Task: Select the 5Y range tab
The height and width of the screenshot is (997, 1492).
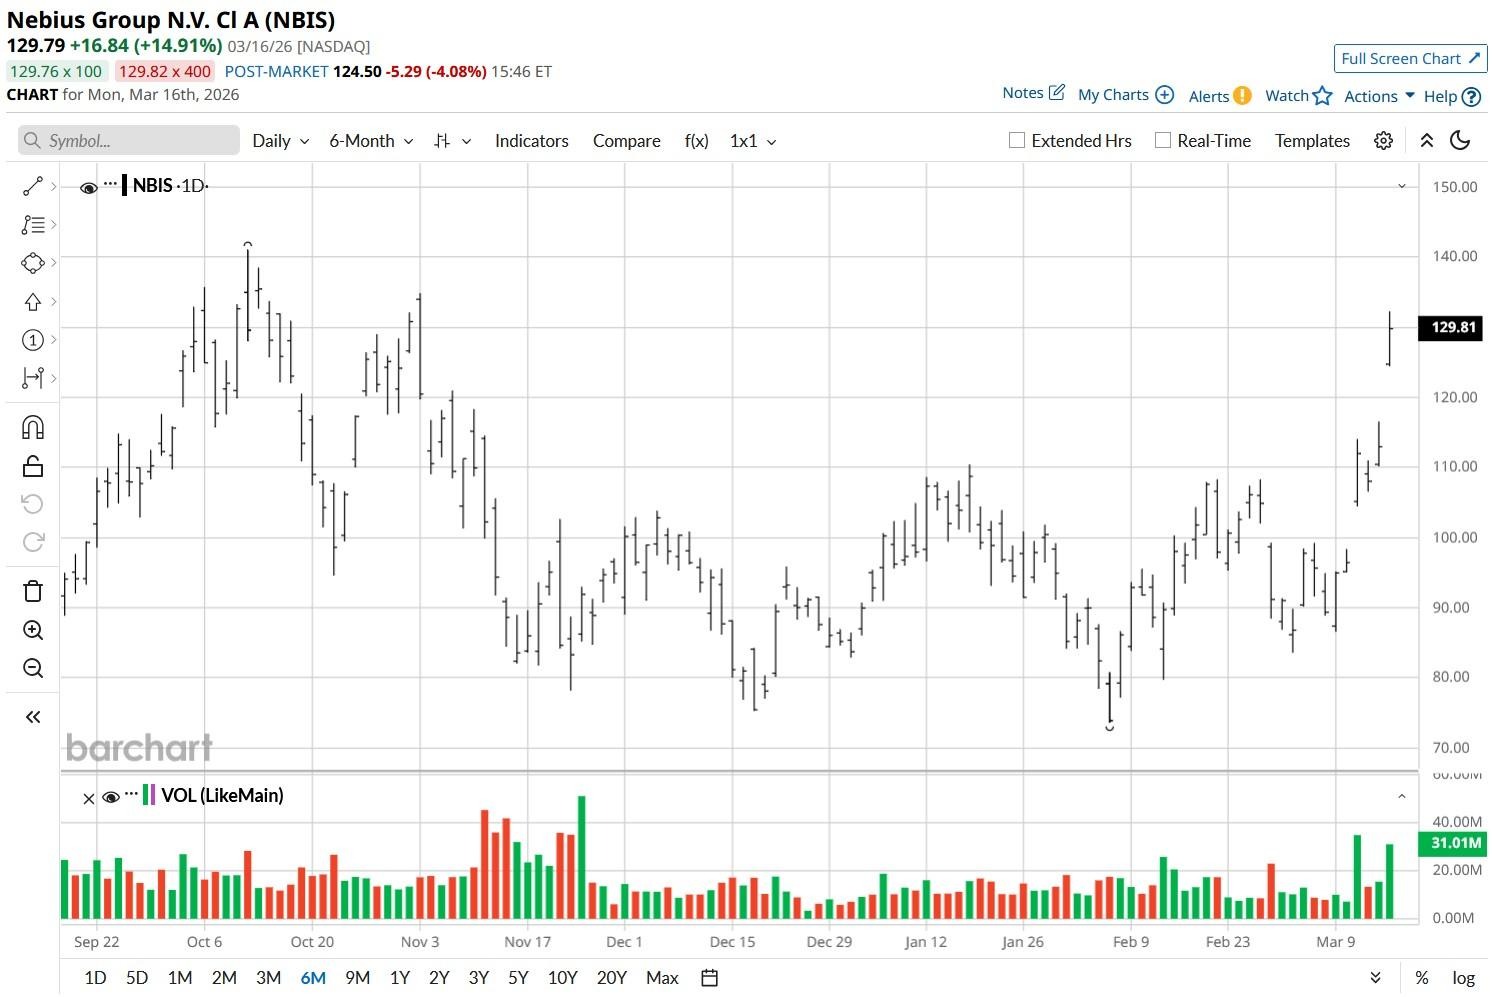Action: click(518, 978)
